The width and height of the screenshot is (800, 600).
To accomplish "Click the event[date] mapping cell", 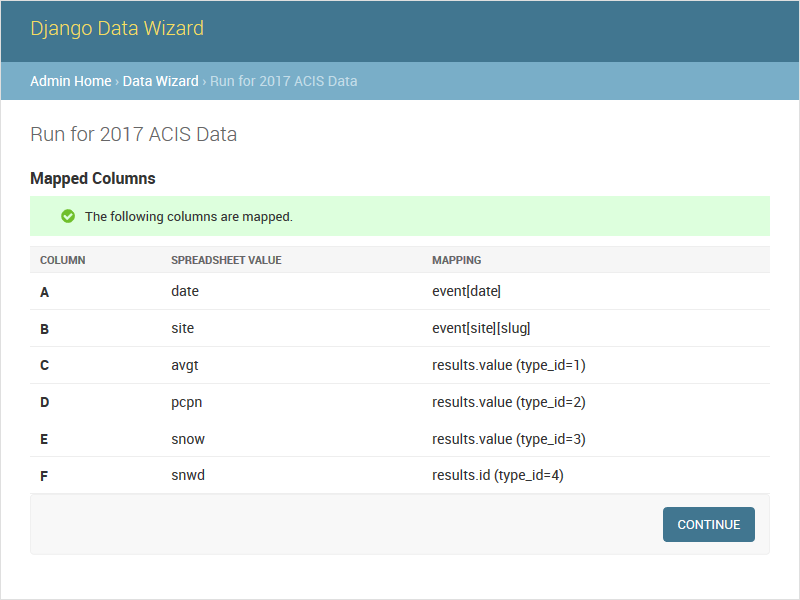I will click(x=466, y=292).
